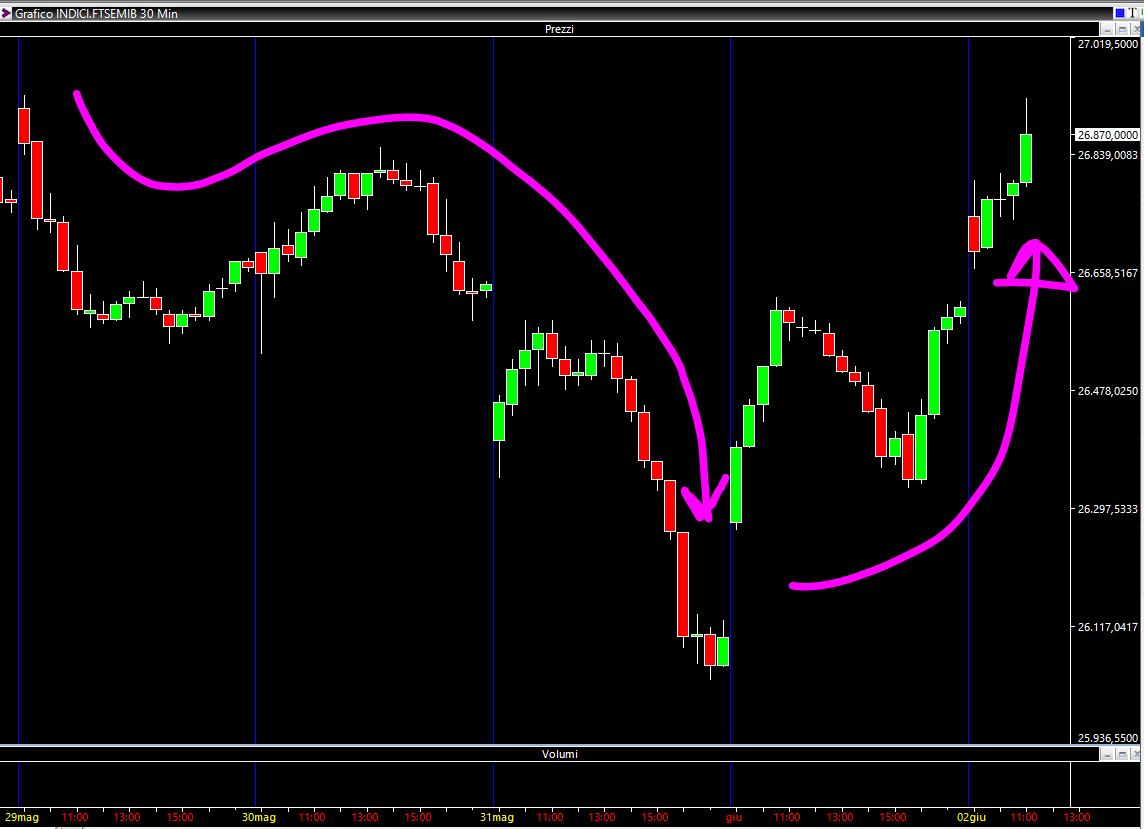Close the Volumi panel
Image resolution: width=1144 pixels, height=829 pixels.
(1136, 755)
